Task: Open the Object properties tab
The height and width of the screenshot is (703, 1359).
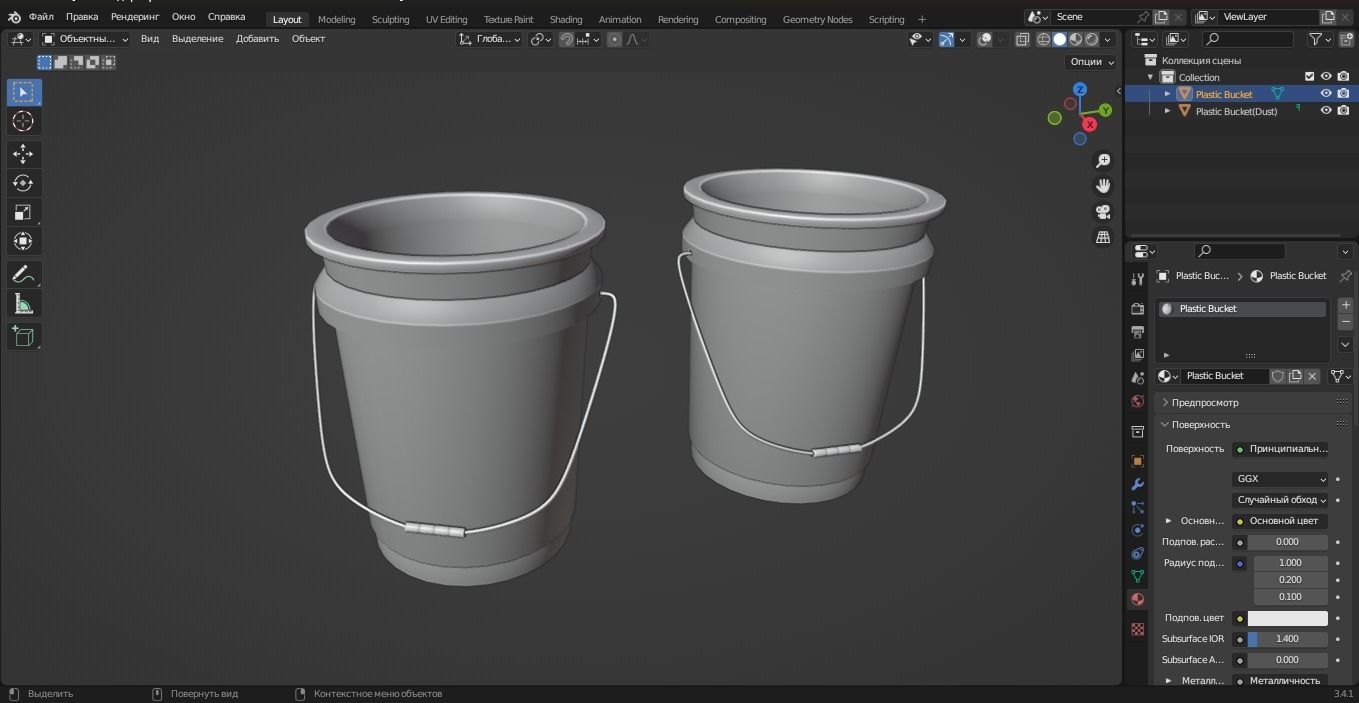Action: (x=1137, y=461)
